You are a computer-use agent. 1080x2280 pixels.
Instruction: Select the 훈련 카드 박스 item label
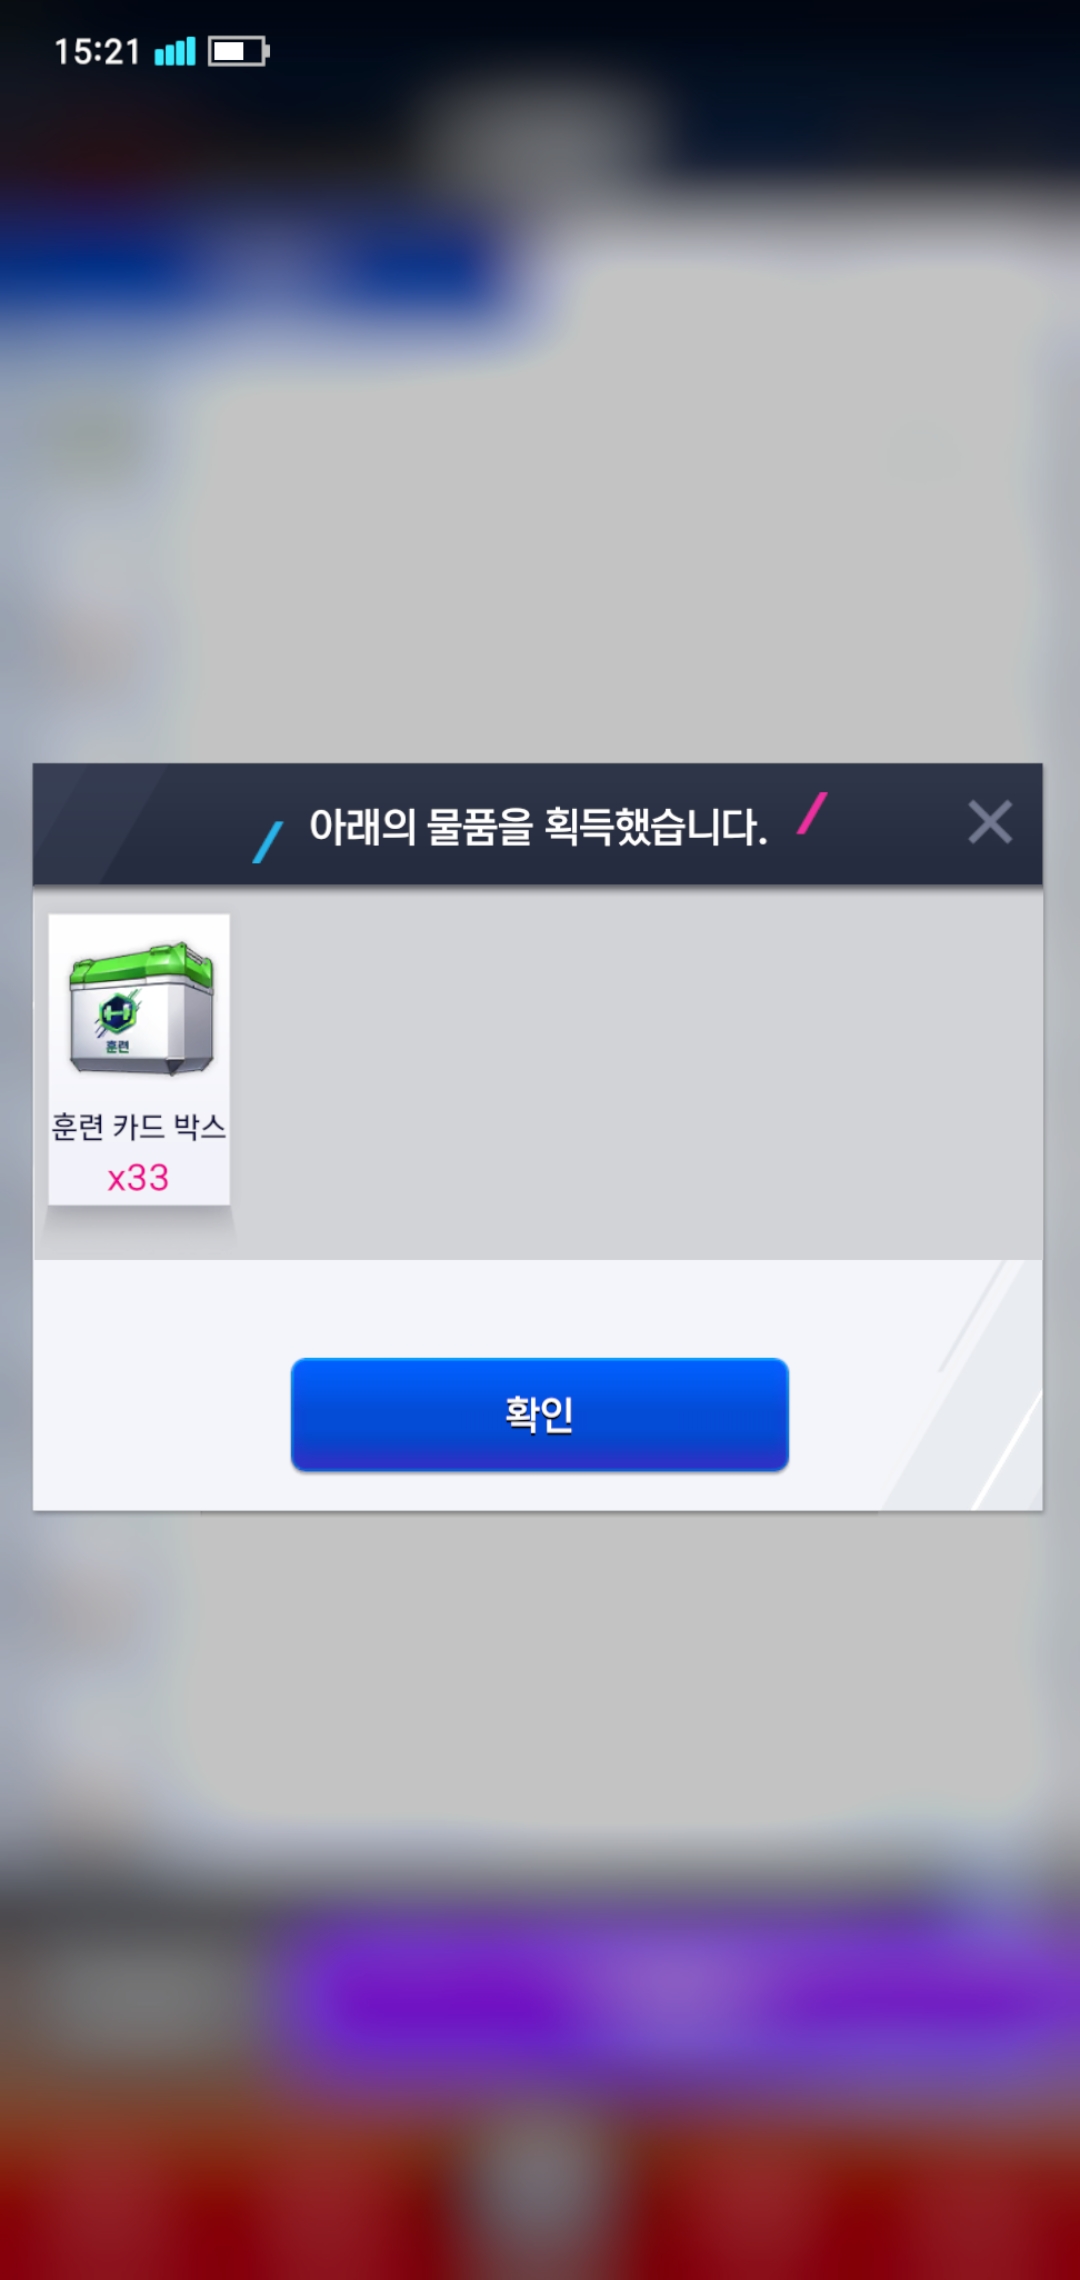[x=139, y=1127]
